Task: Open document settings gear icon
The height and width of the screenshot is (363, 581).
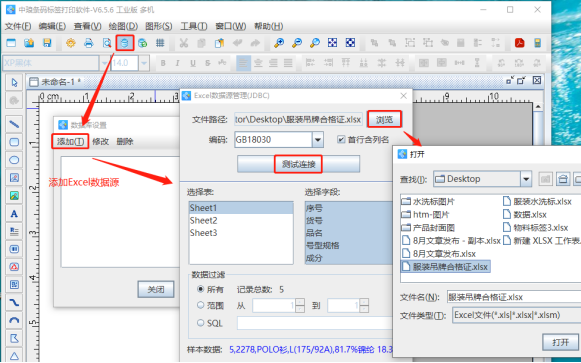Action: pos(70,43)
